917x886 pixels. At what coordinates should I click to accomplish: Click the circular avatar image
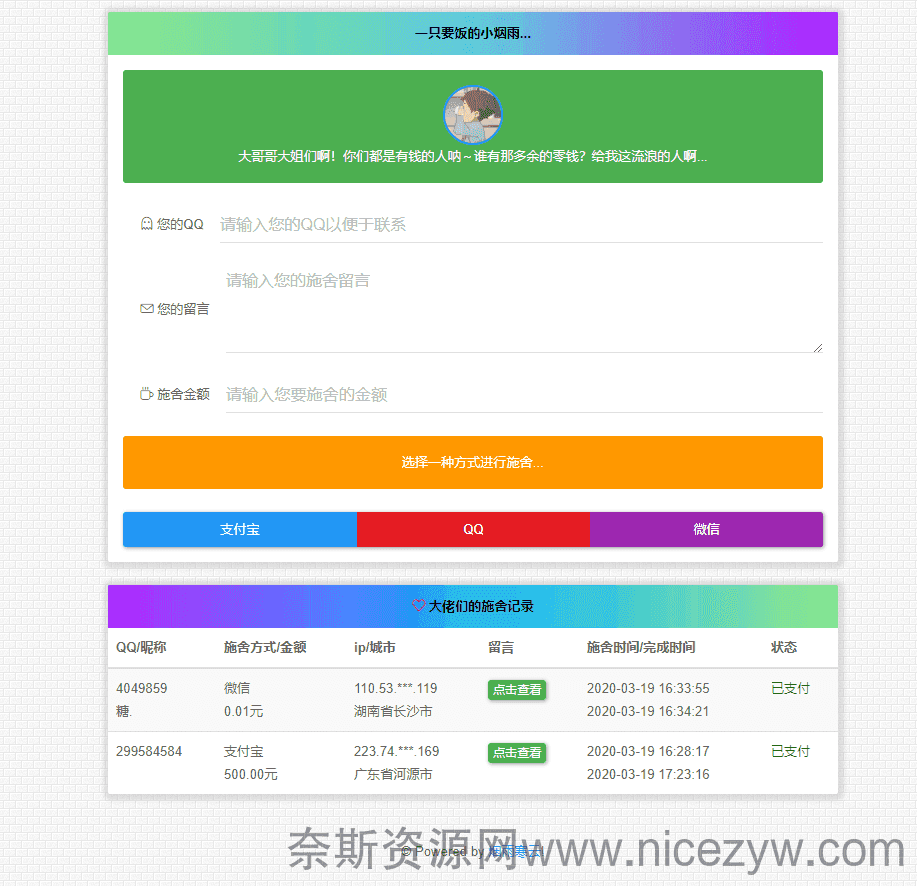(473, 115)
